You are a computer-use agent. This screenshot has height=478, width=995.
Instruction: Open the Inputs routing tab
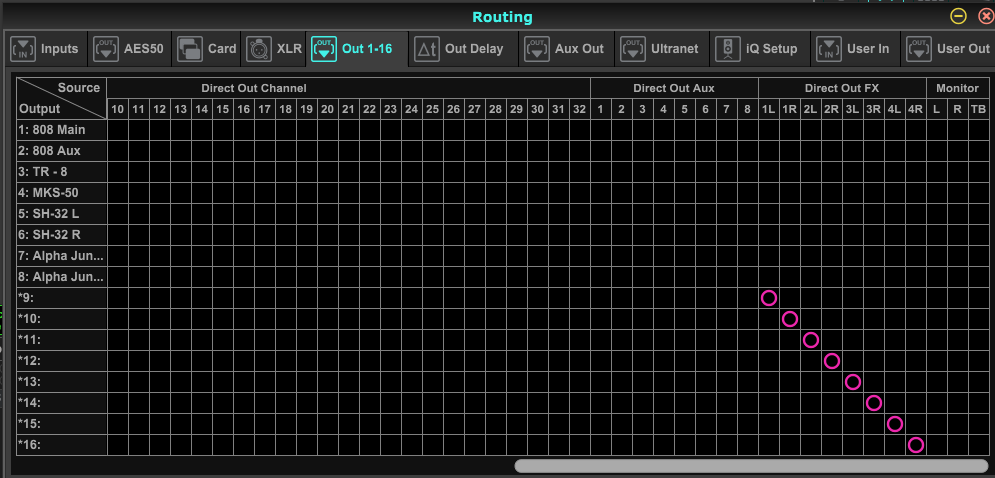pos(46,49)
